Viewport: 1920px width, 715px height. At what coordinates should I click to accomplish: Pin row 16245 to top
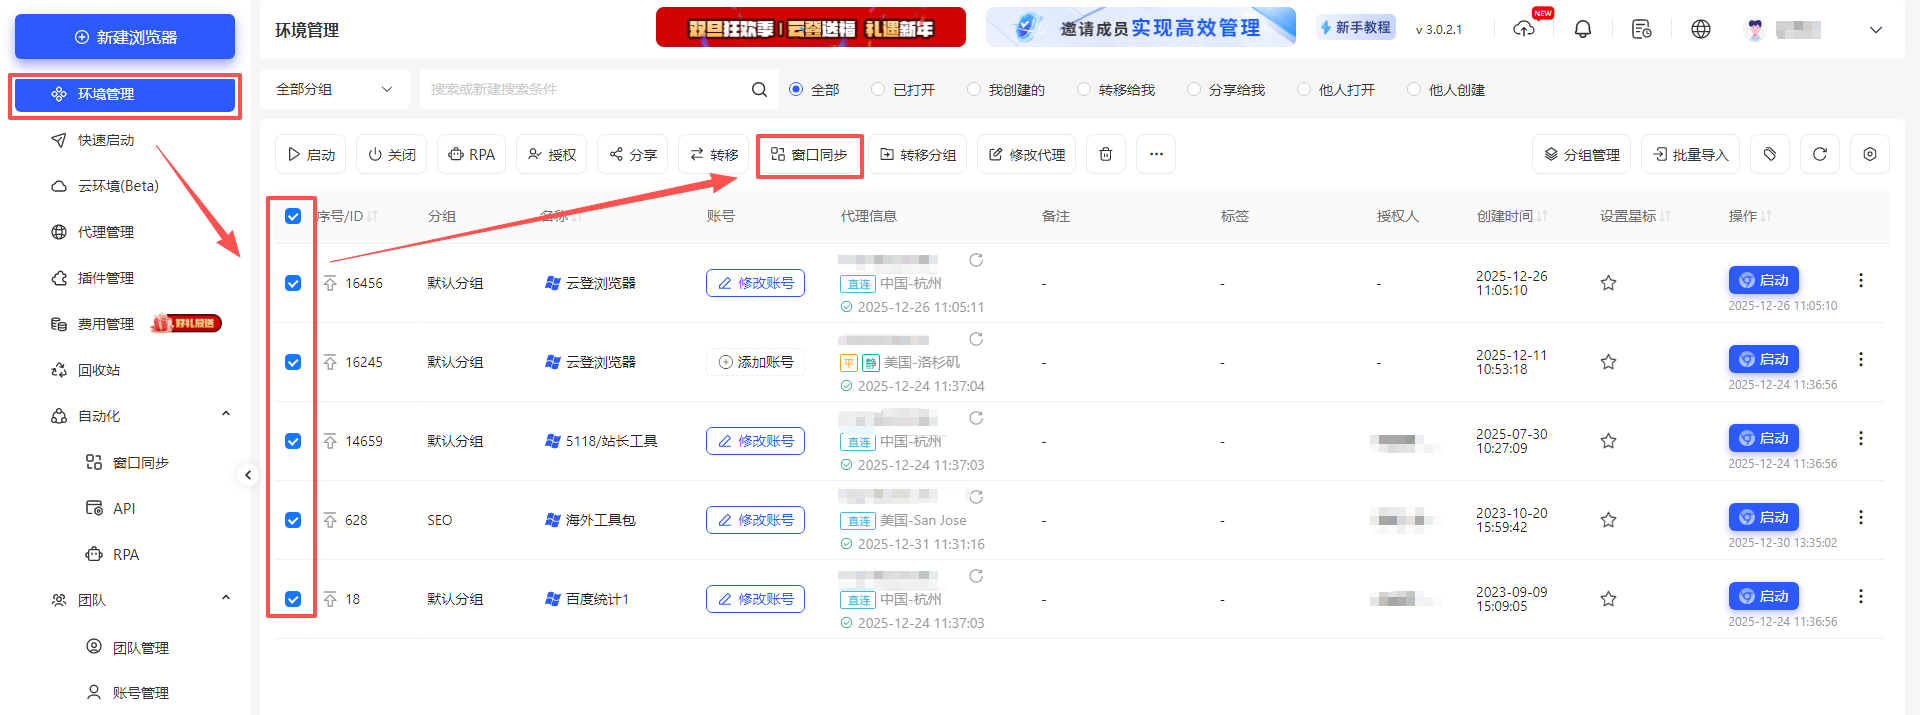(330, 362)
